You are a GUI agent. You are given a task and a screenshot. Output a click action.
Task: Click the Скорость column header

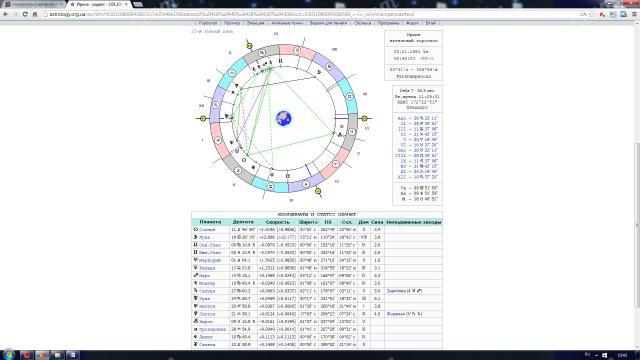click(x=278, y=222)
